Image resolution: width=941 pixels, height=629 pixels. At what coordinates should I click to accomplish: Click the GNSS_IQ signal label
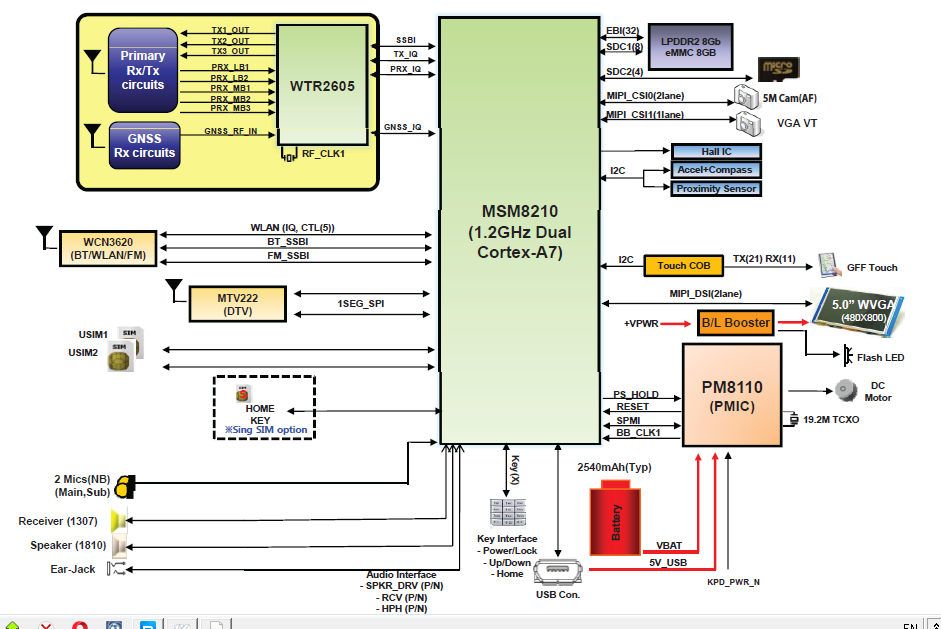coord(403,127)
